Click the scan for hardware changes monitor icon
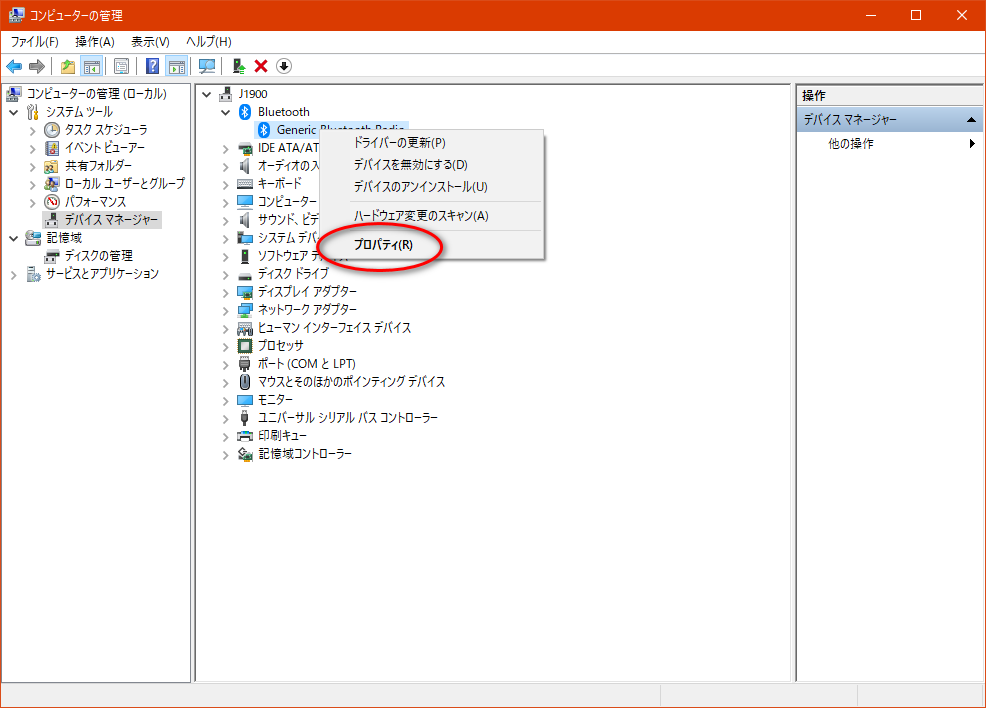Image resolution: width=986 pixels, height=708 pixels. (207, 66)
